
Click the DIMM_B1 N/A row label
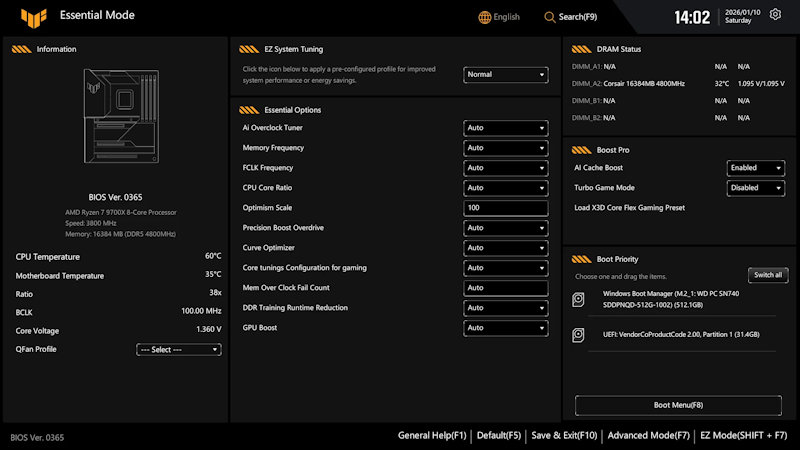pyautogui.click(x=593, y=101)
